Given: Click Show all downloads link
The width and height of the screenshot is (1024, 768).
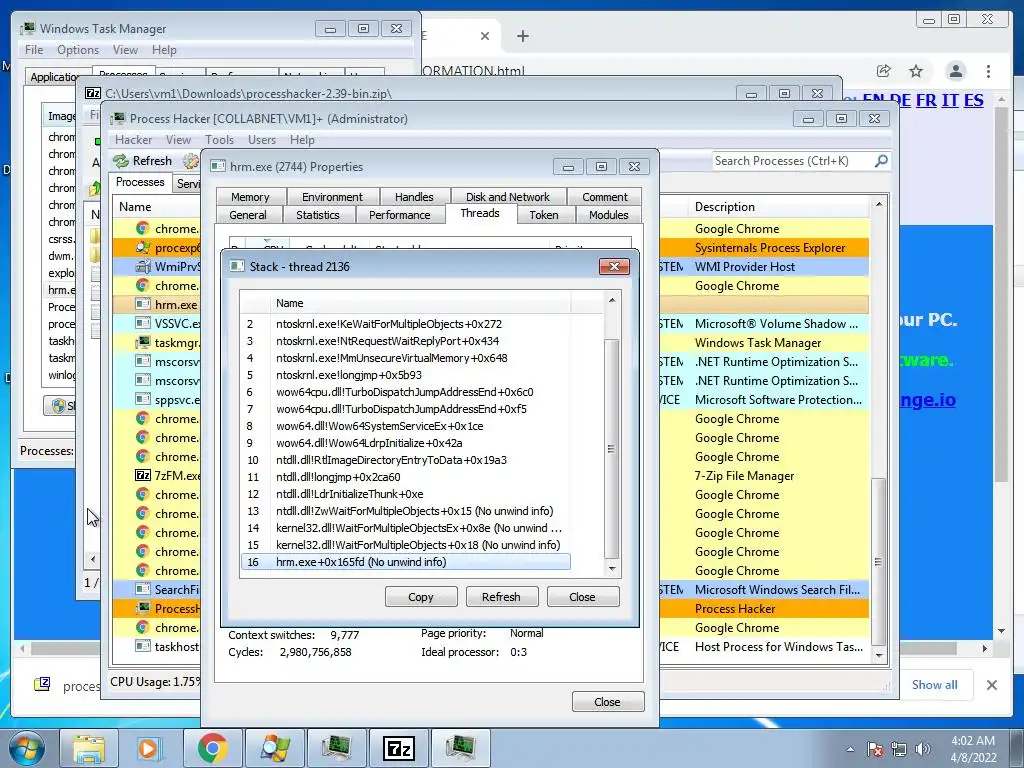Looking at the screenshot, I should [935, 684].
